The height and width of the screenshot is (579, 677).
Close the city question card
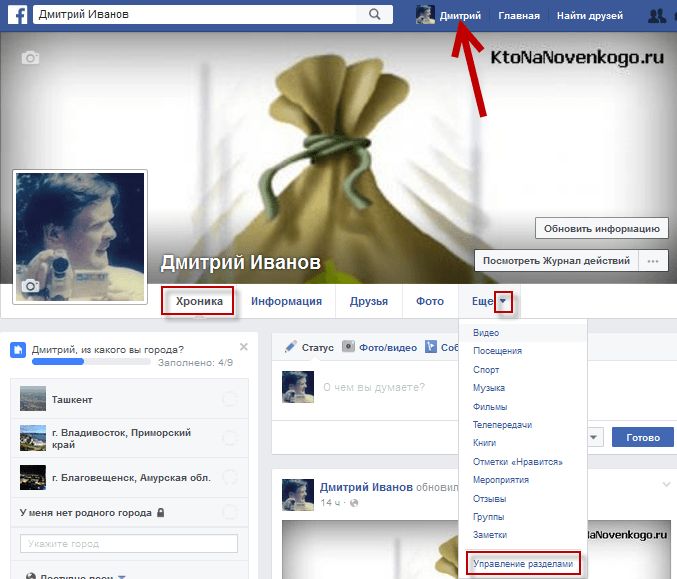tap(244, 347)
